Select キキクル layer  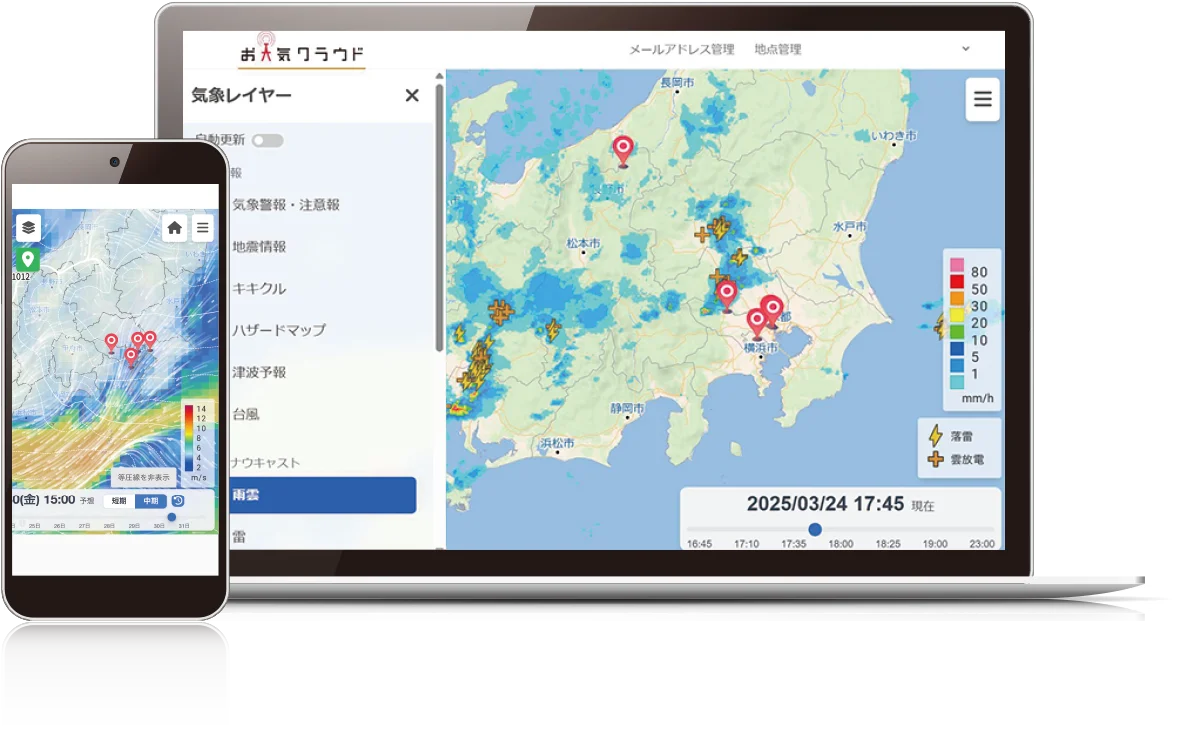click(259, 288)
